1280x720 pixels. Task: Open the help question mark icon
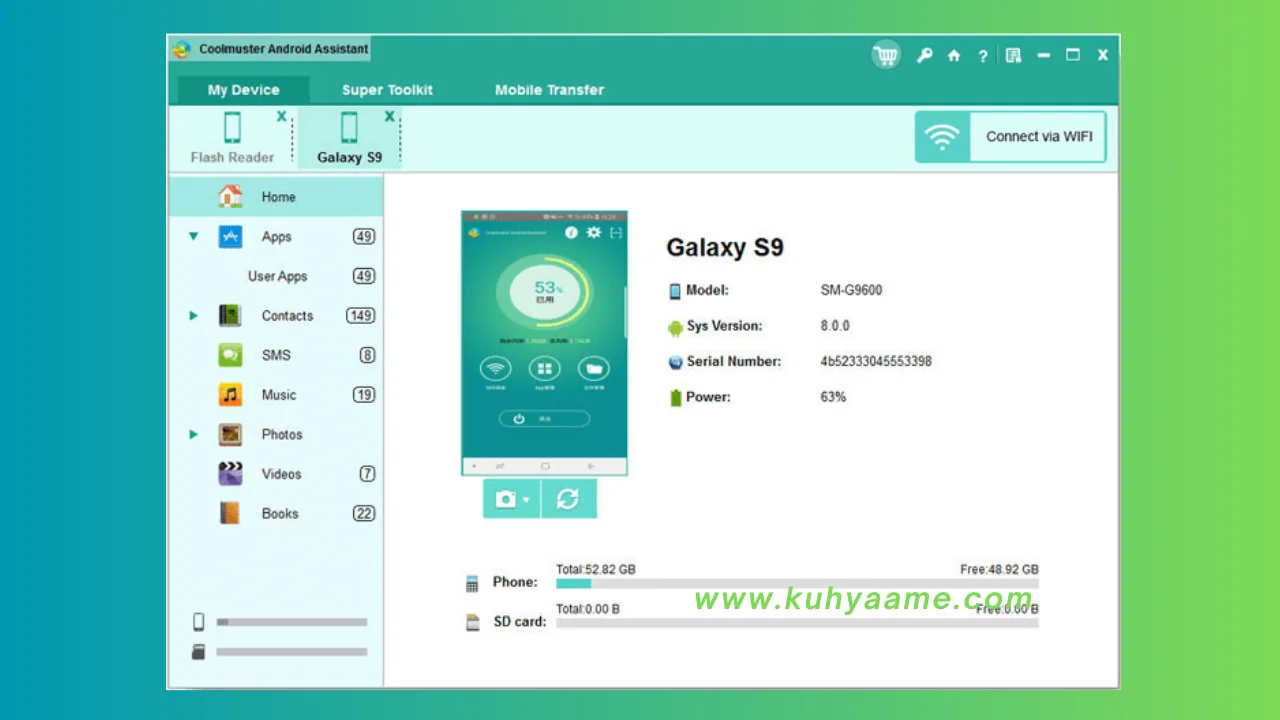[983, 56]
